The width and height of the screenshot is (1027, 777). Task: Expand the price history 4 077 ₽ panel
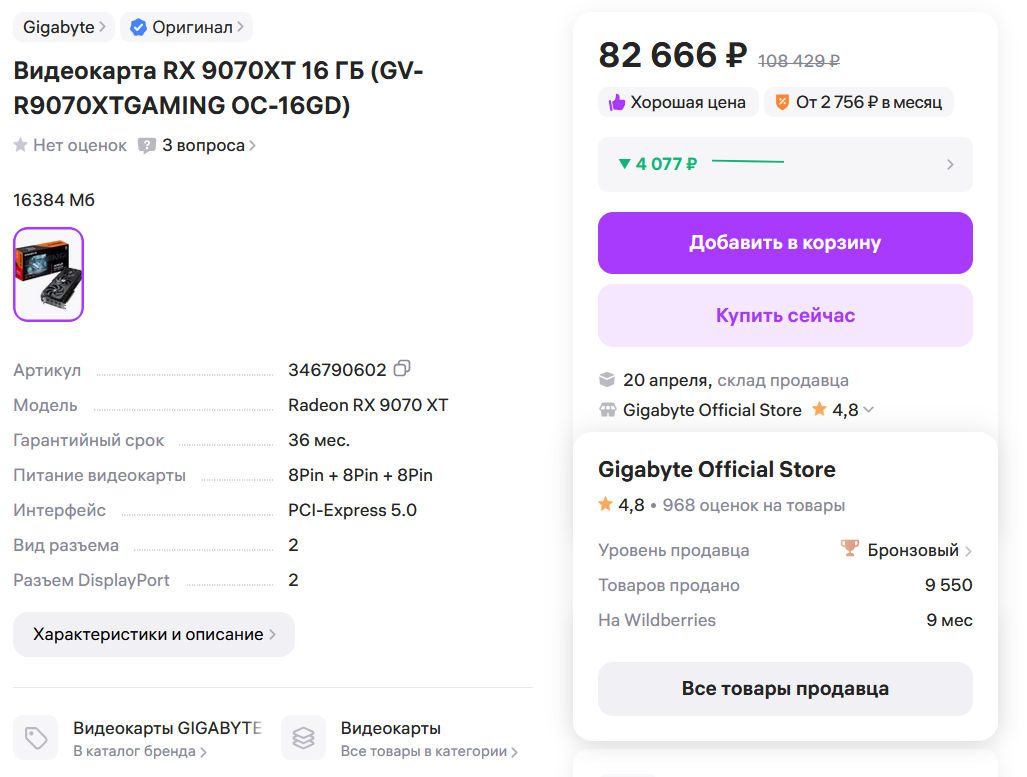click(785, 164)
